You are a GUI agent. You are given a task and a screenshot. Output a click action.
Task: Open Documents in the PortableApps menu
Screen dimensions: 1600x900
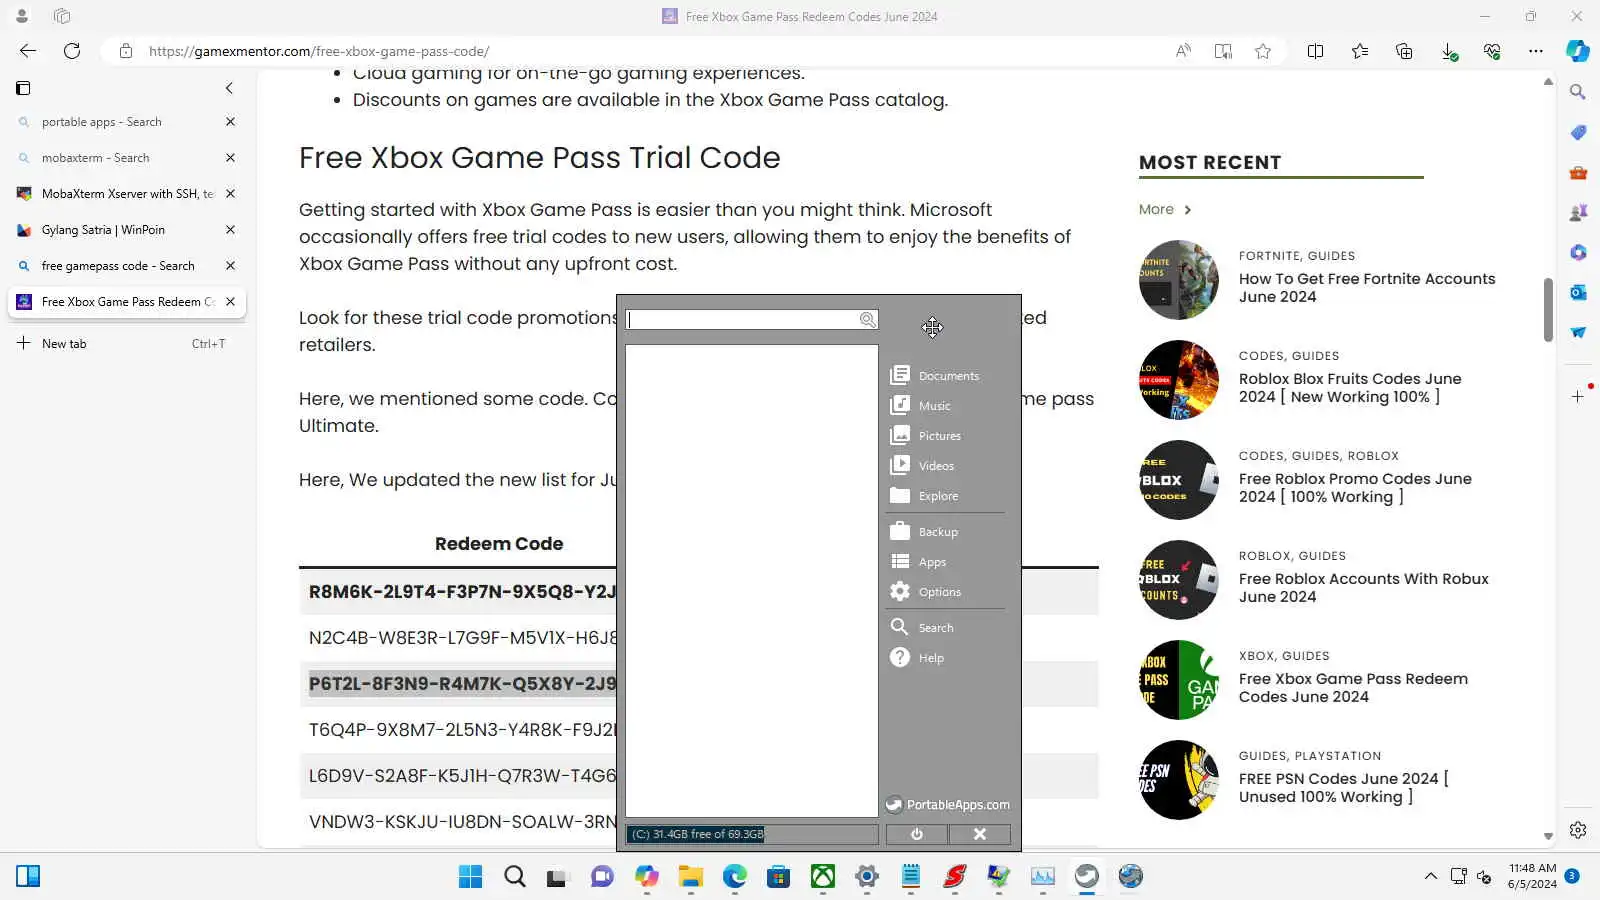935,375
